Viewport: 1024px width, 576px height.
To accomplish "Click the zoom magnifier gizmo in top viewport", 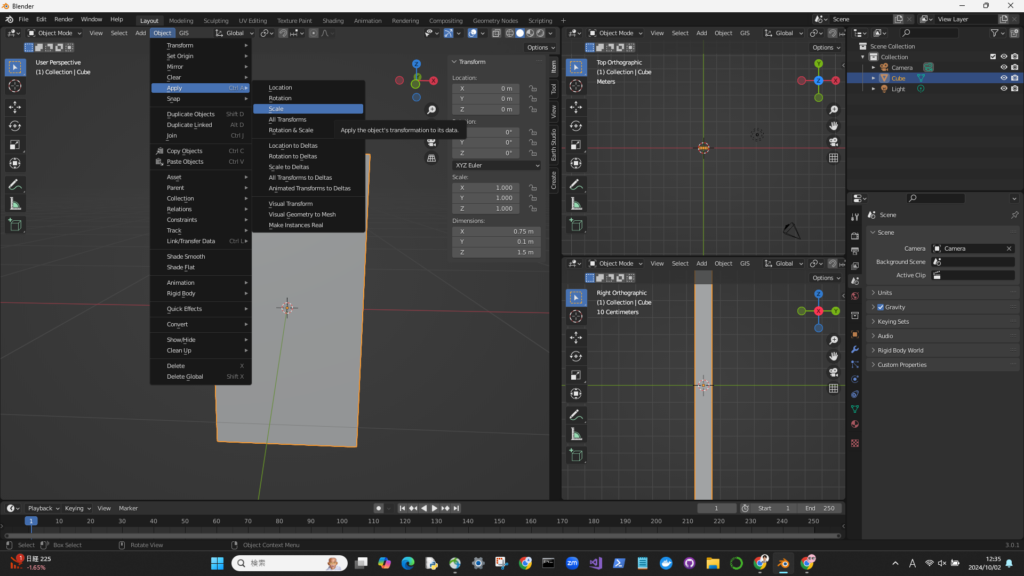I will [x=833, y=109].
